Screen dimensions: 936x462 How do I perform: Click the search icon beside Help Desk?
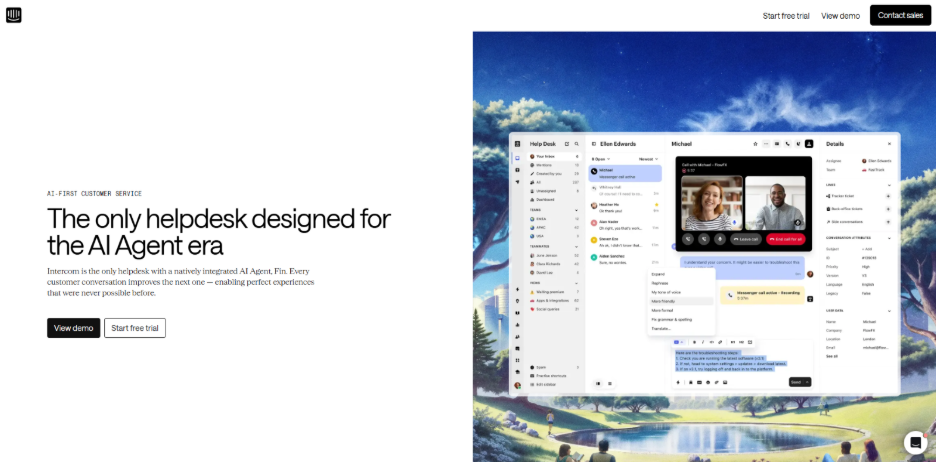577,144
